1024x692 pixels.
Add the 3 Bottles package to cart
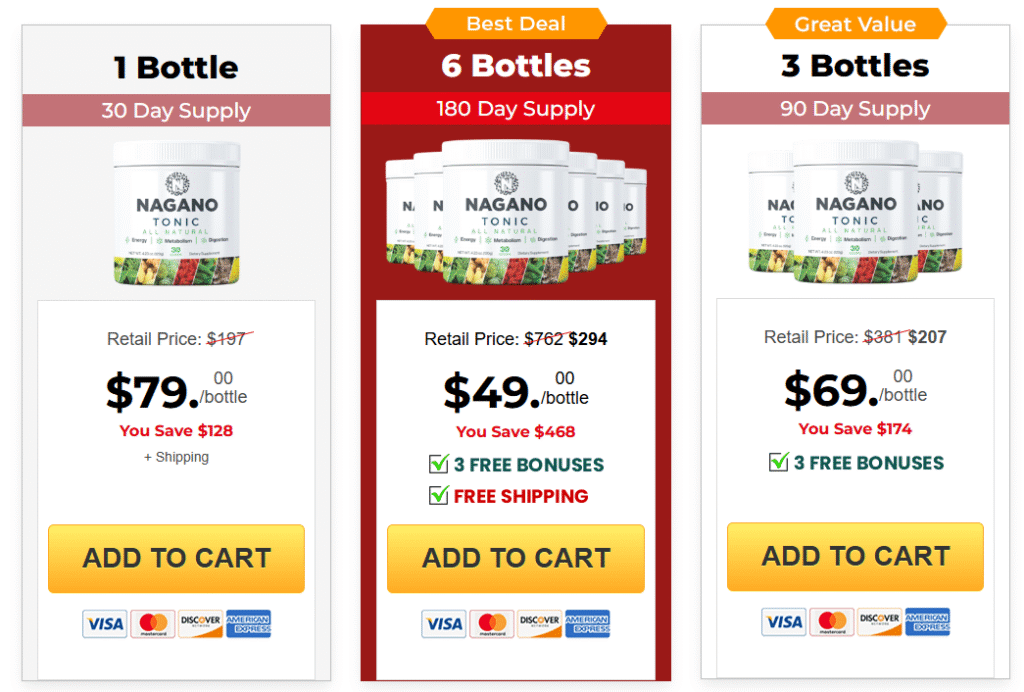coord(856,556)
